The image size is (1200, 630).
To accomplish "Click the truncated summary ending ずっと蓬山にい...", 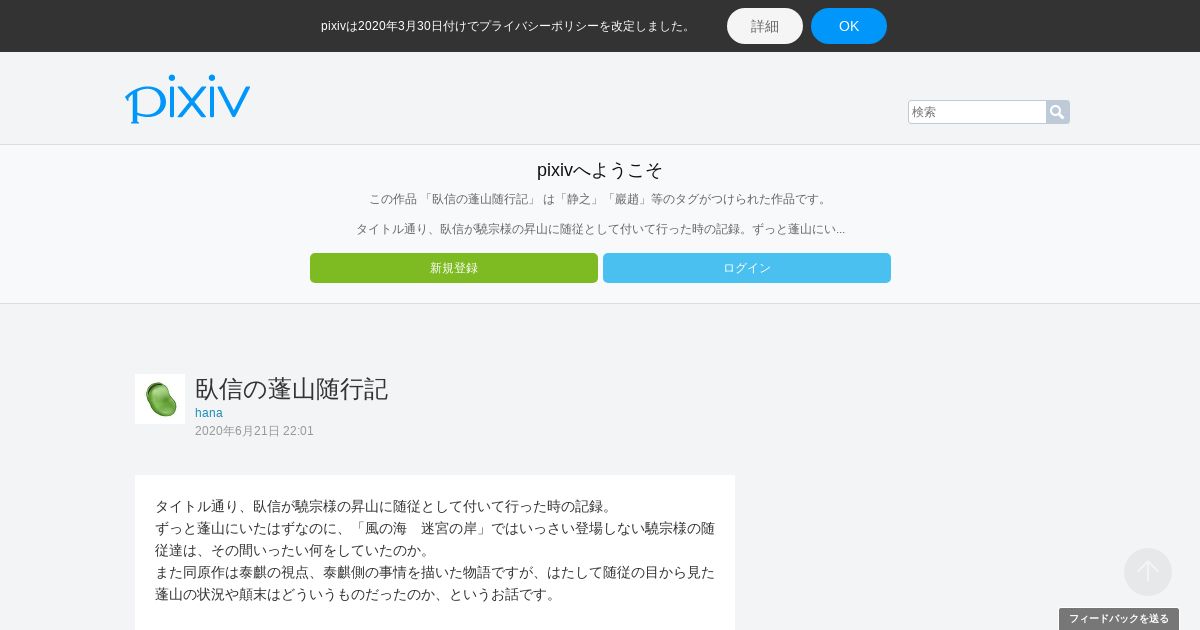I will tap(600, 229).
